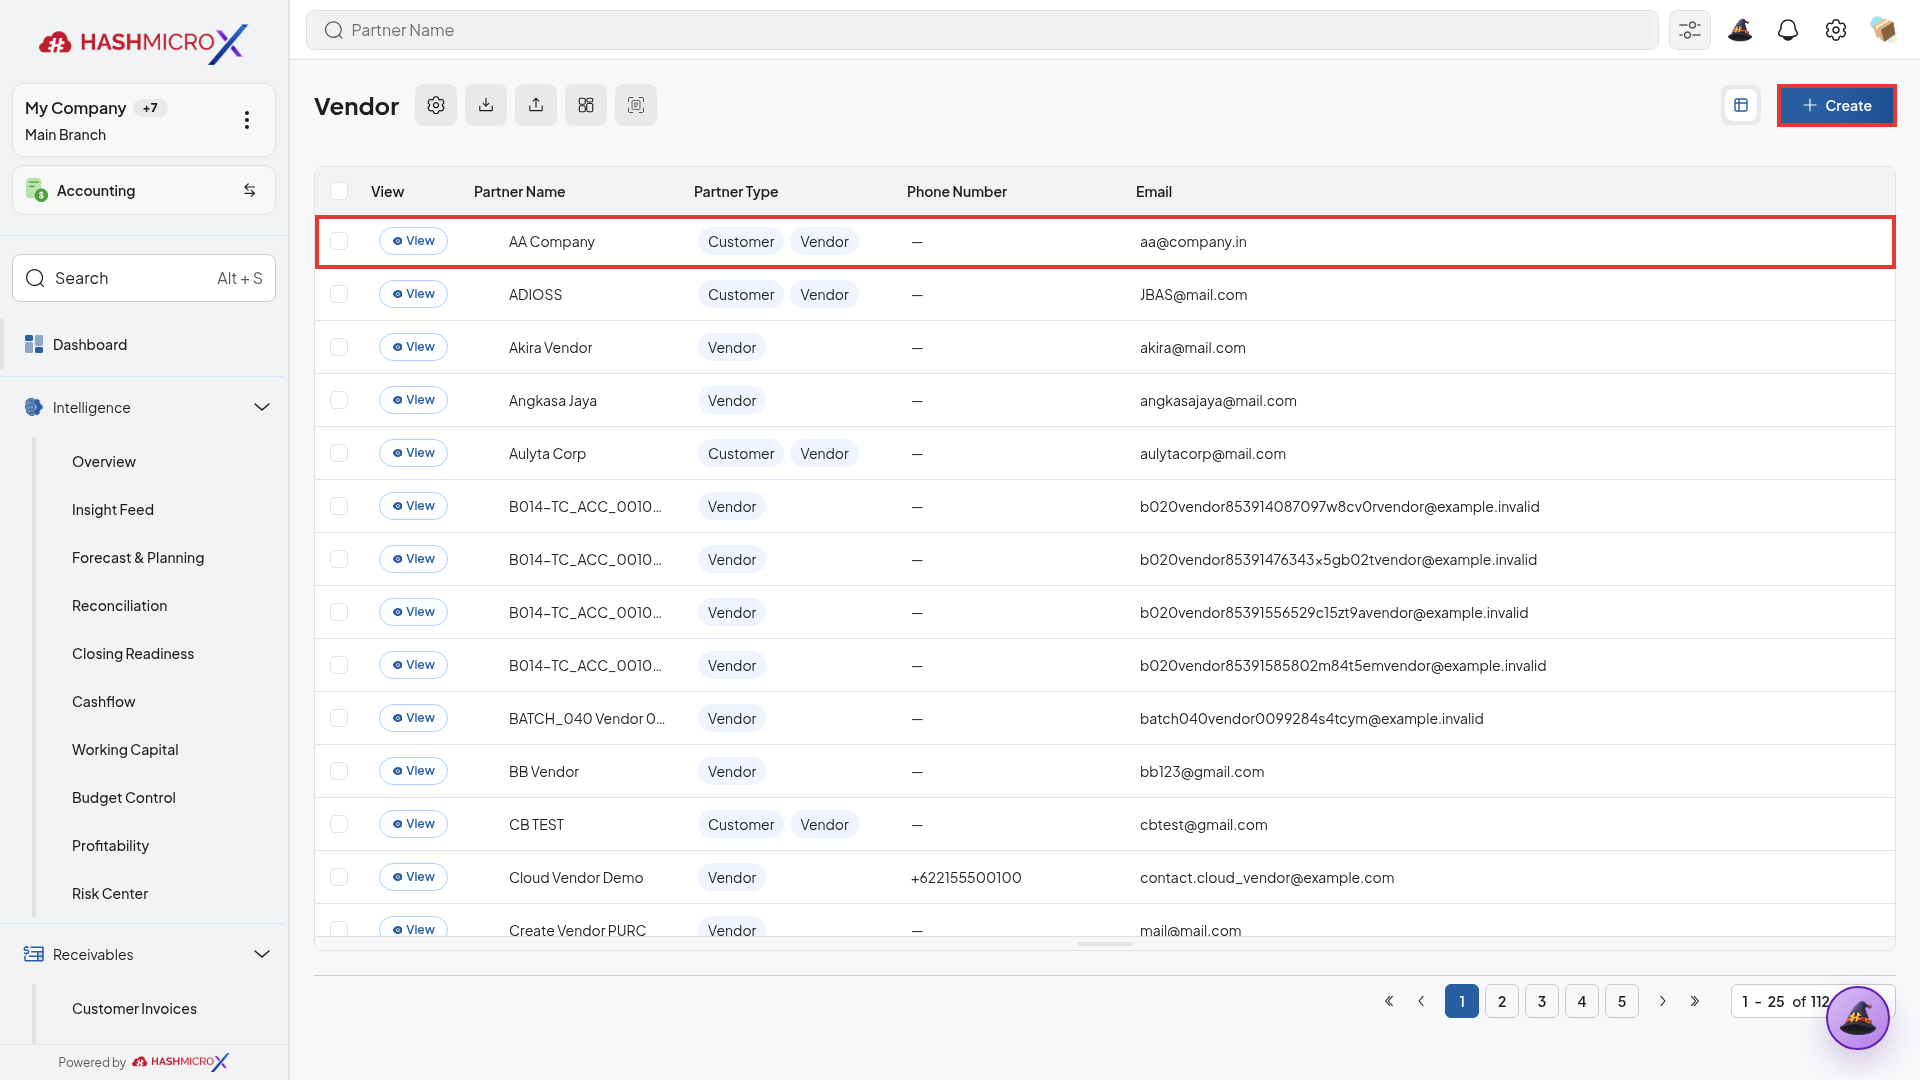Screen dimensions: 1920x1080
Task: Open notifications bell
Action: tap(1788, 30)
